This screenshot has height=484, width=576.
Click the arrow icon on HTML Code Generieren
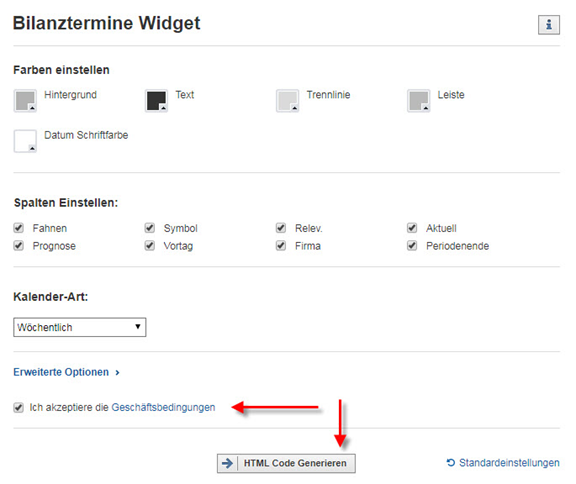228,463
